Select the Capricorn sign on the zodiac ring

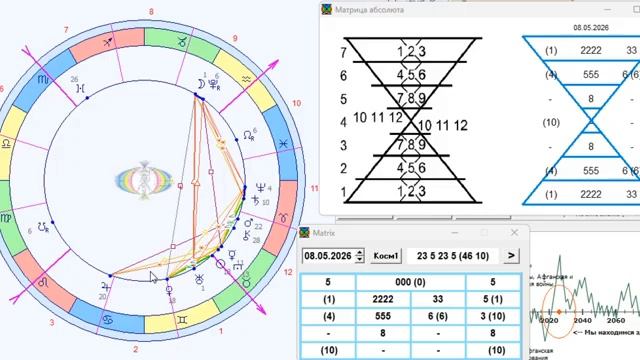point(182,41)
